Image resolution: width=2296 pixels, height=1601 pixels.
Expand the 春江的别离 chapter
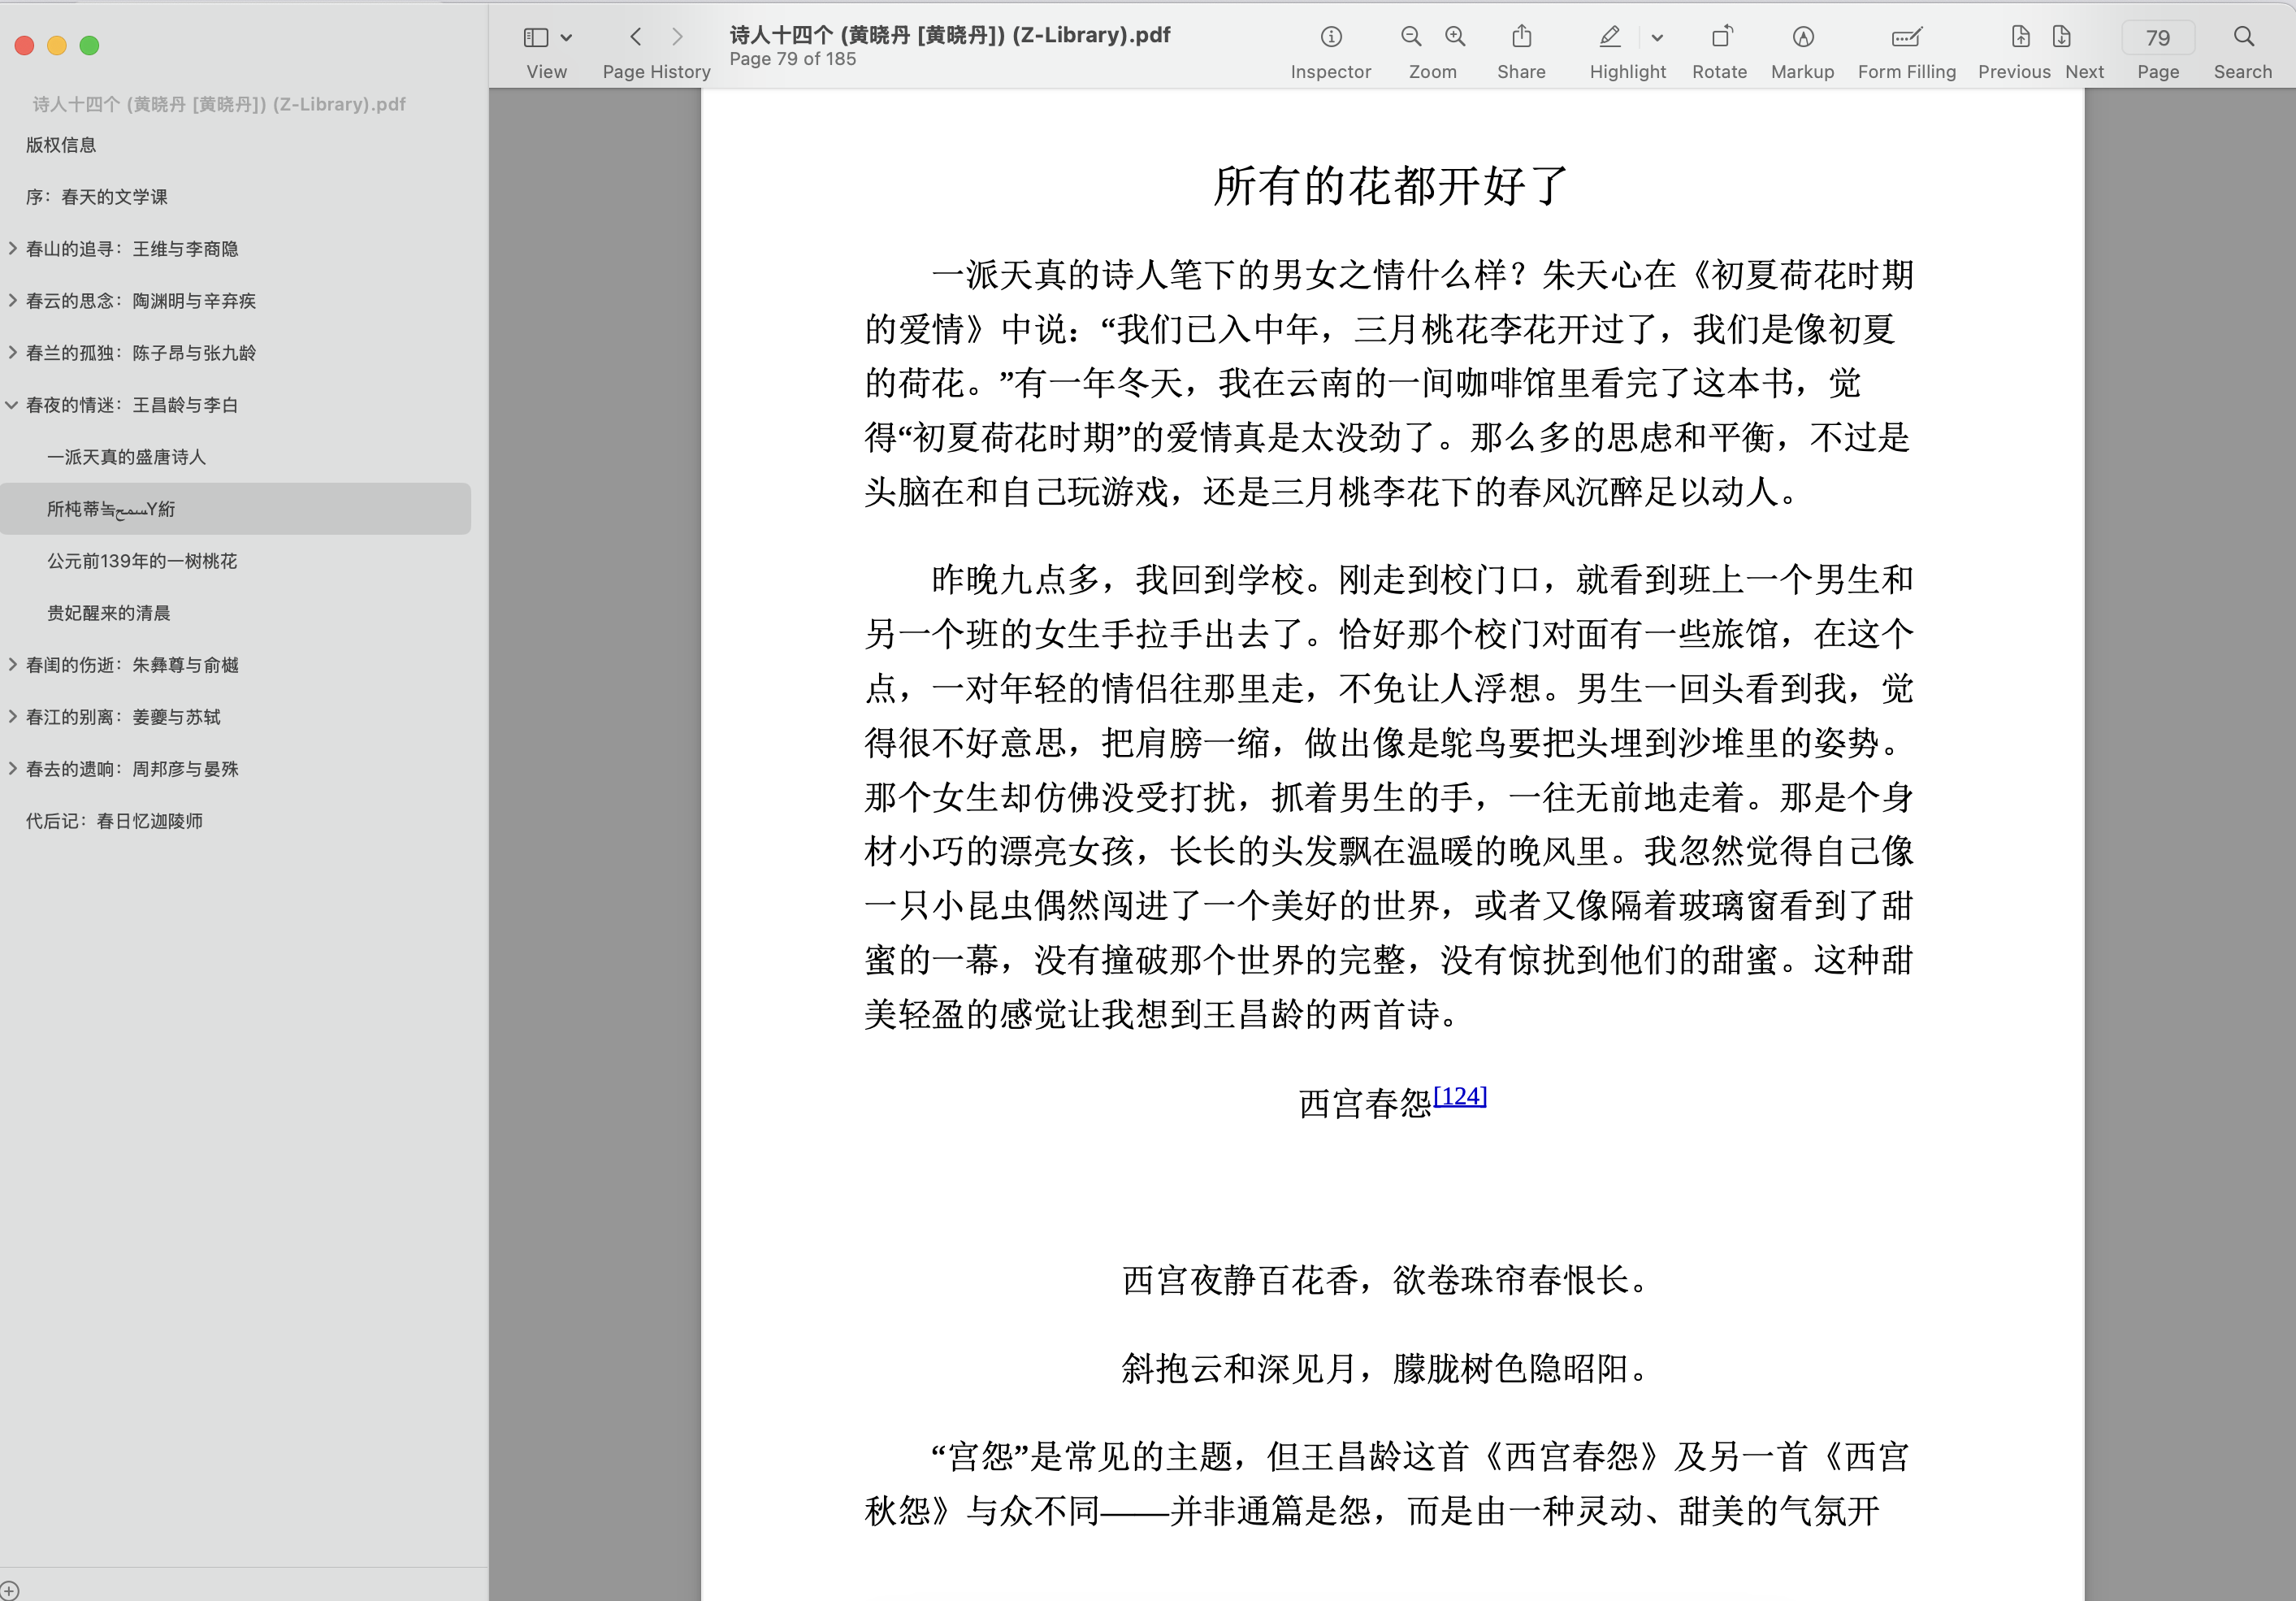coord(12,717)
